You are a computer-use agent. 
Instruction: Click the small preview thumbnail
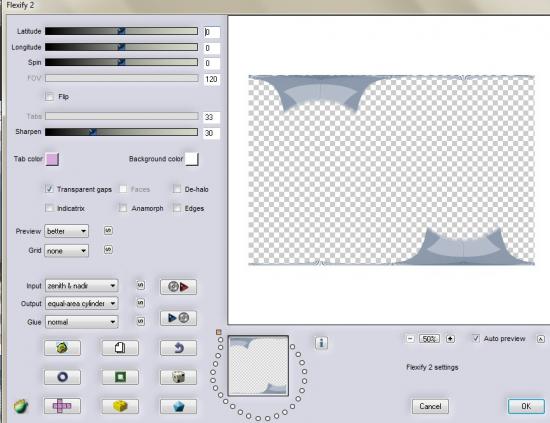(x=259, y=366)
